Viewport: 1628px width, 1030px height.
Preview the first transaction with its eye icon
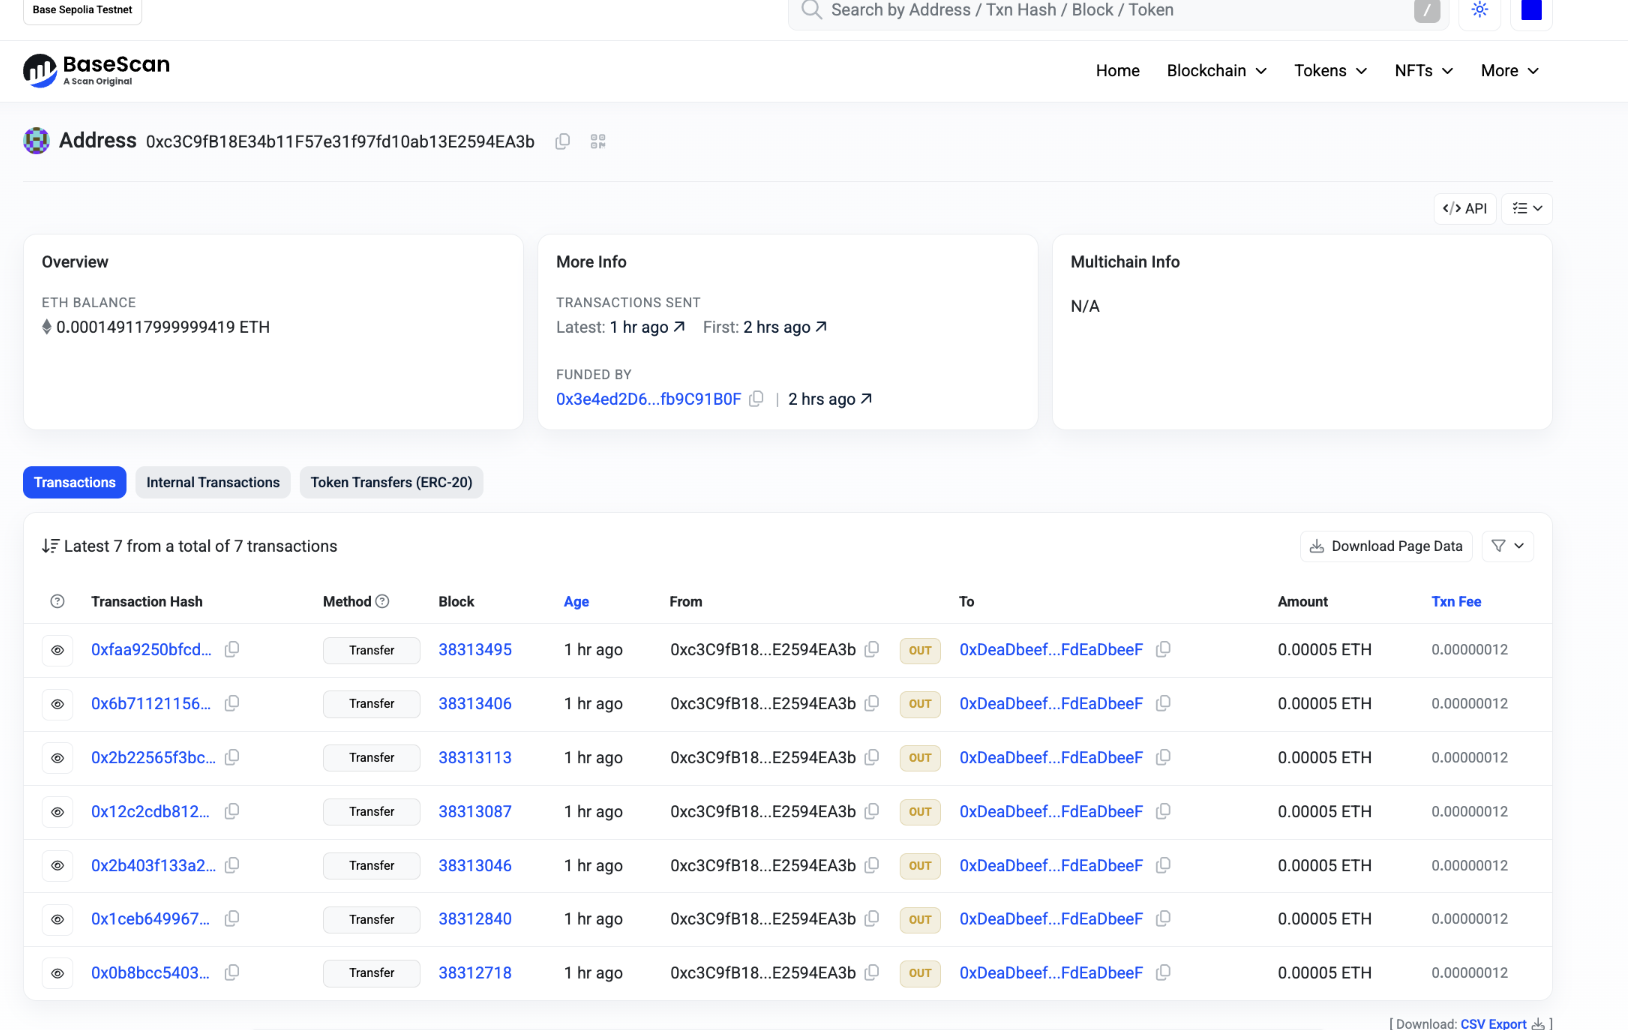[x=57, y=649]
